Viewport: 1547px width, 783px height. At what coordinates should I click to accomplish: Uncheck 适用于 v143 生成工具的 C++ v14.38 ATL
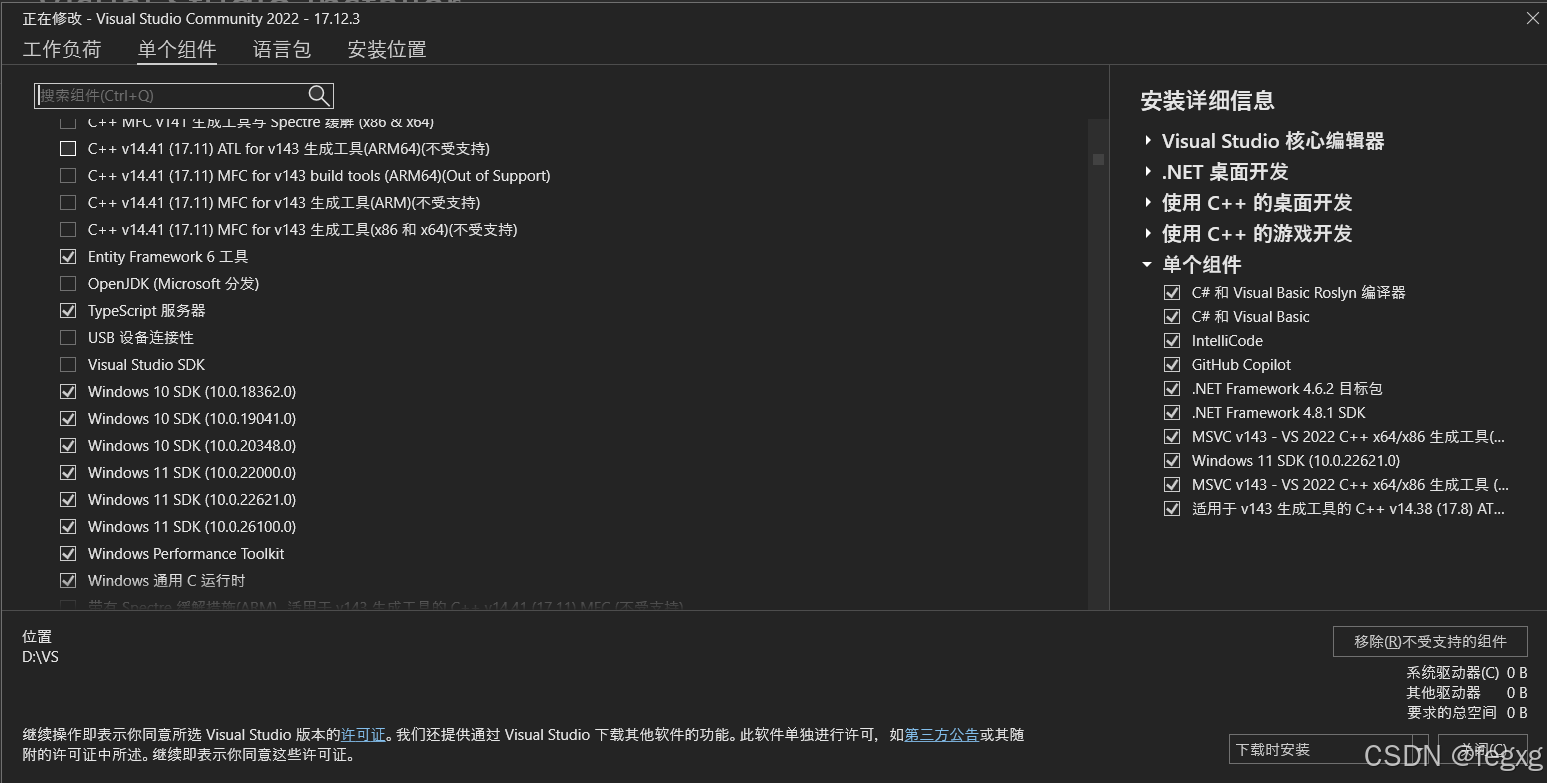tap(1172, 509)
